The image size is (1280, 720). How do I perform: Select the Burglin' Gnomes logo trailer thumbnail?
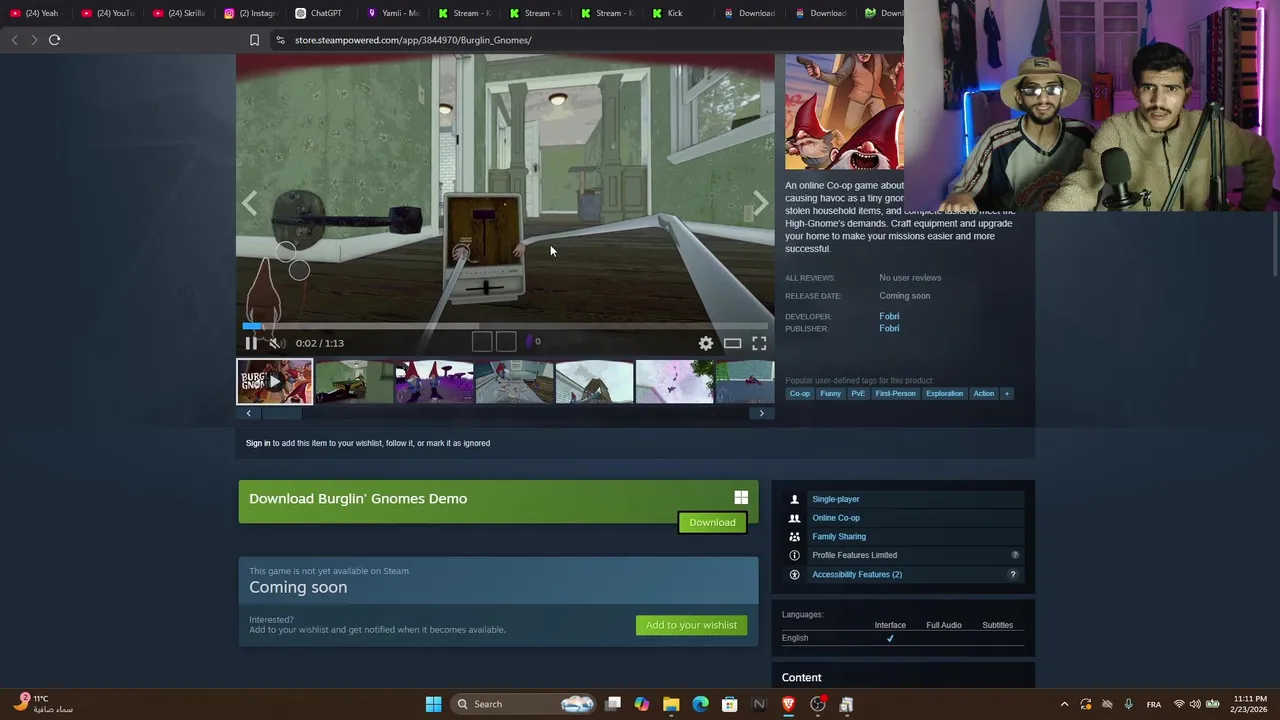tap(274, 381)
